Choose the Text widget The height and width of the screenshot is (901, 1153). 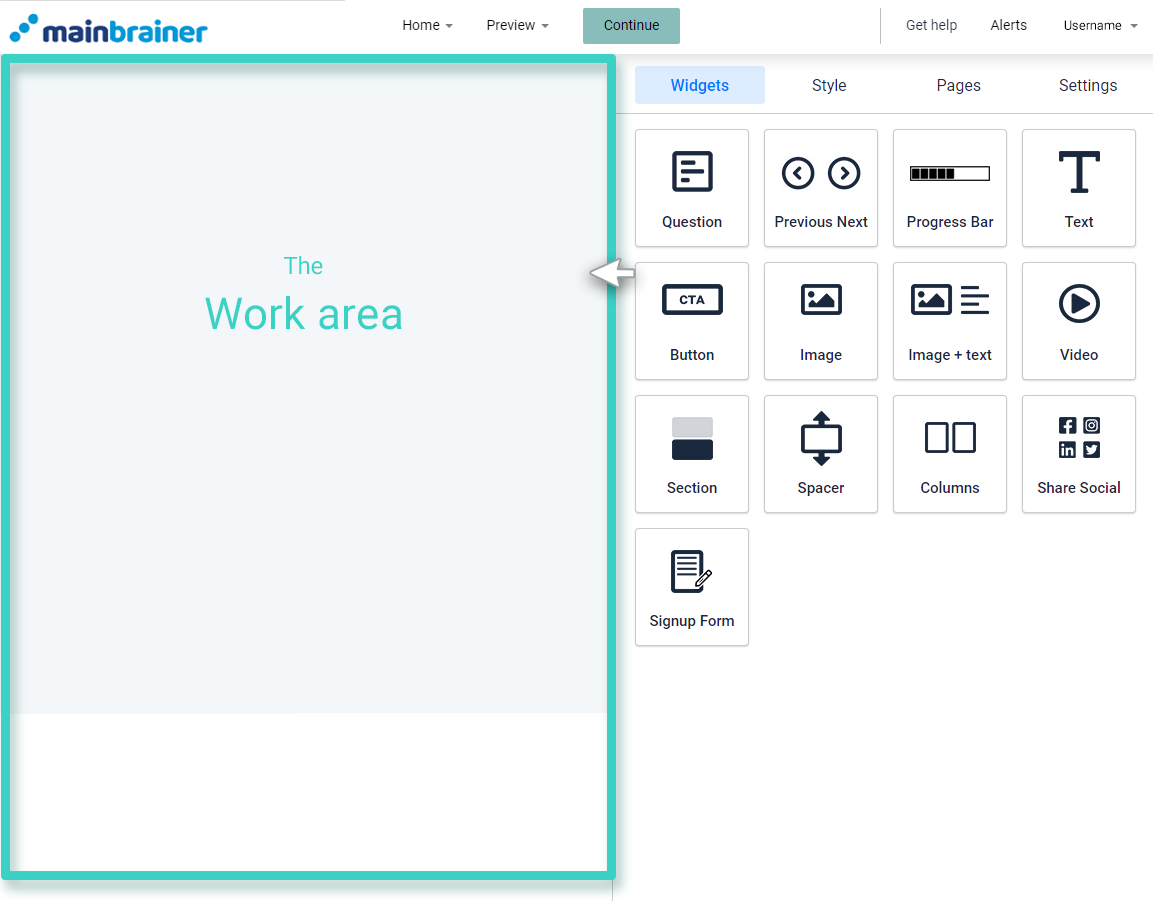(x=1079, y=188)
